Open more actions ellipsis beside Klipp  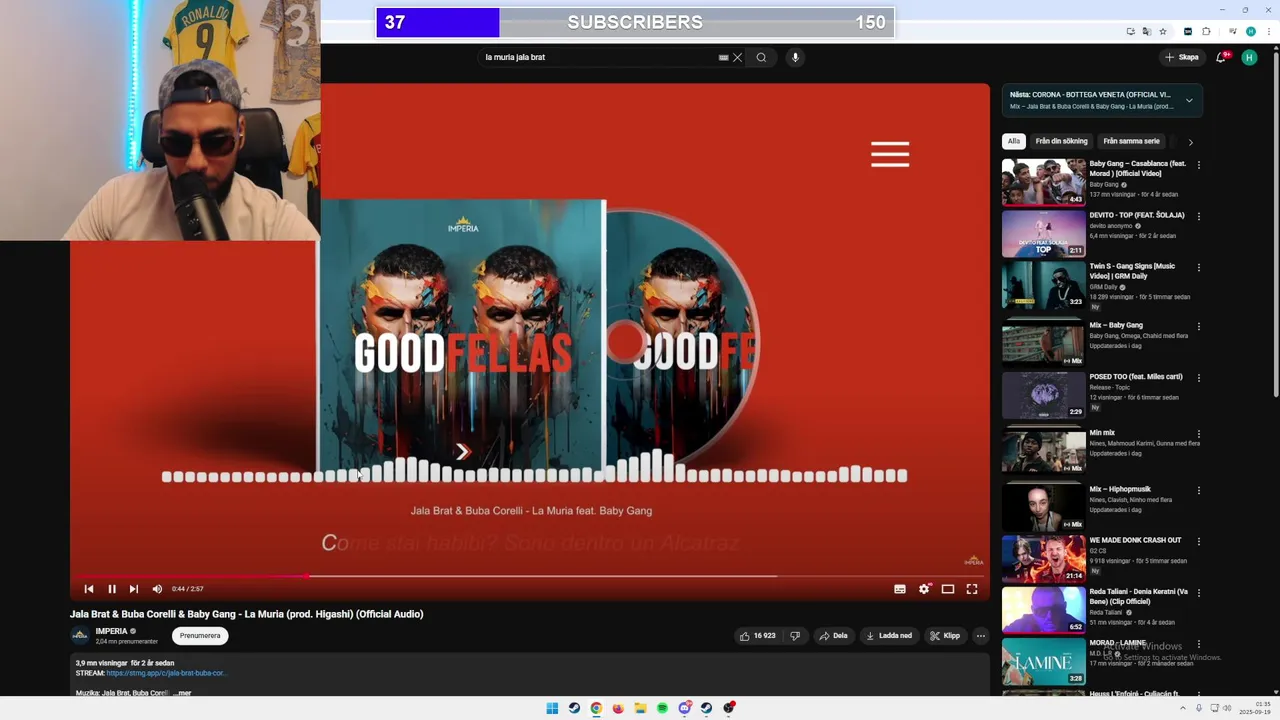tap(981, 636)
